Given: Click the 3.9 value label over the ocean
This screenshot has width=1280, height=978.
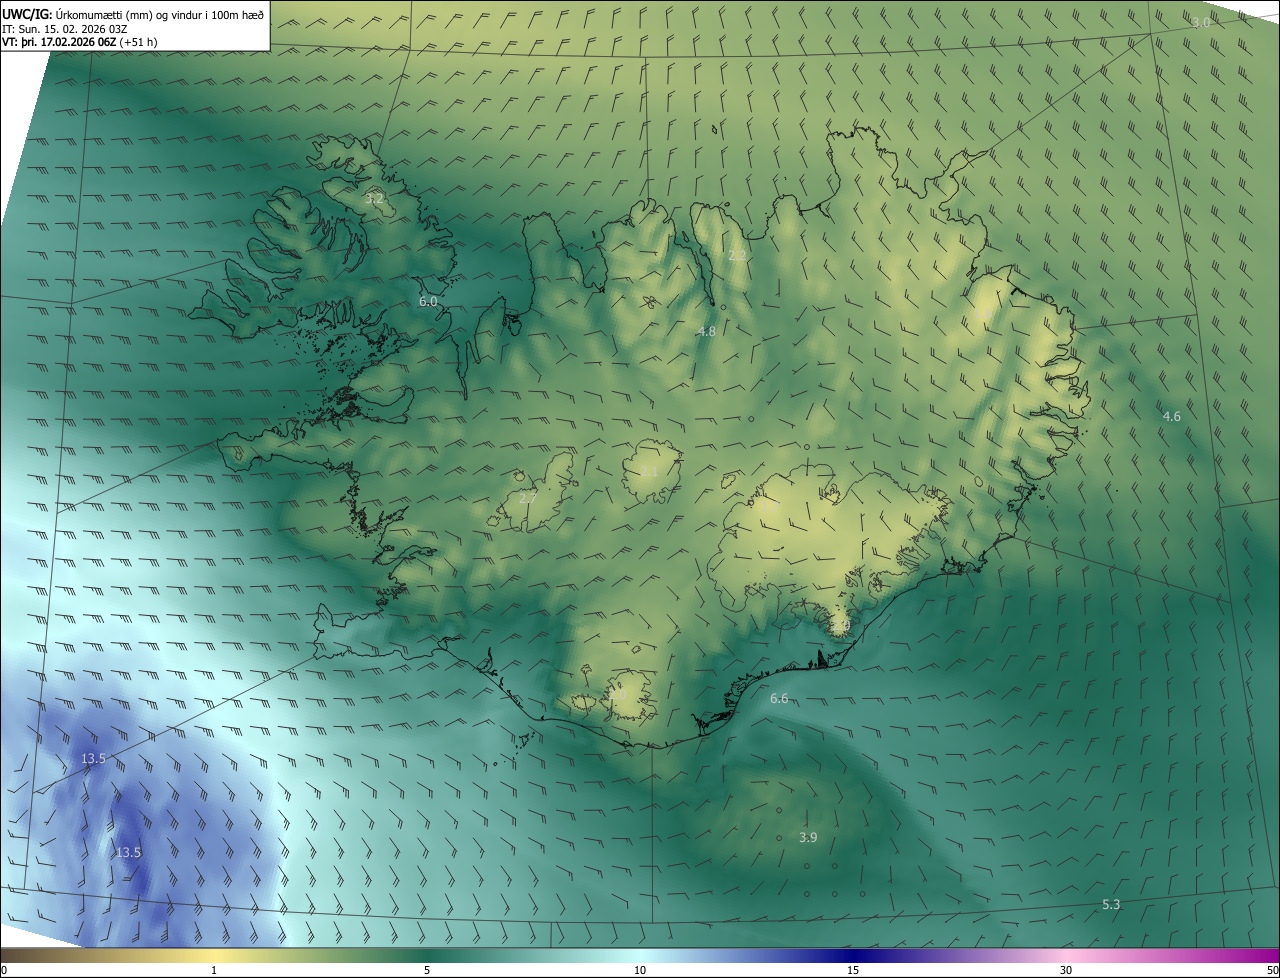Looking at the screenshot, I should pos(808,837).
